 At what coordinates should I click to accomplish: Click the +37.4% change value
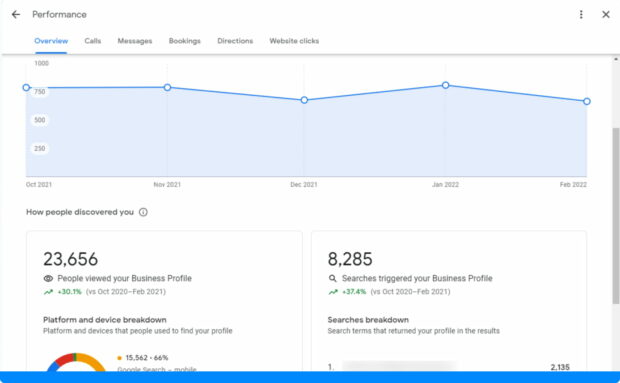click(x=354, y=292)
